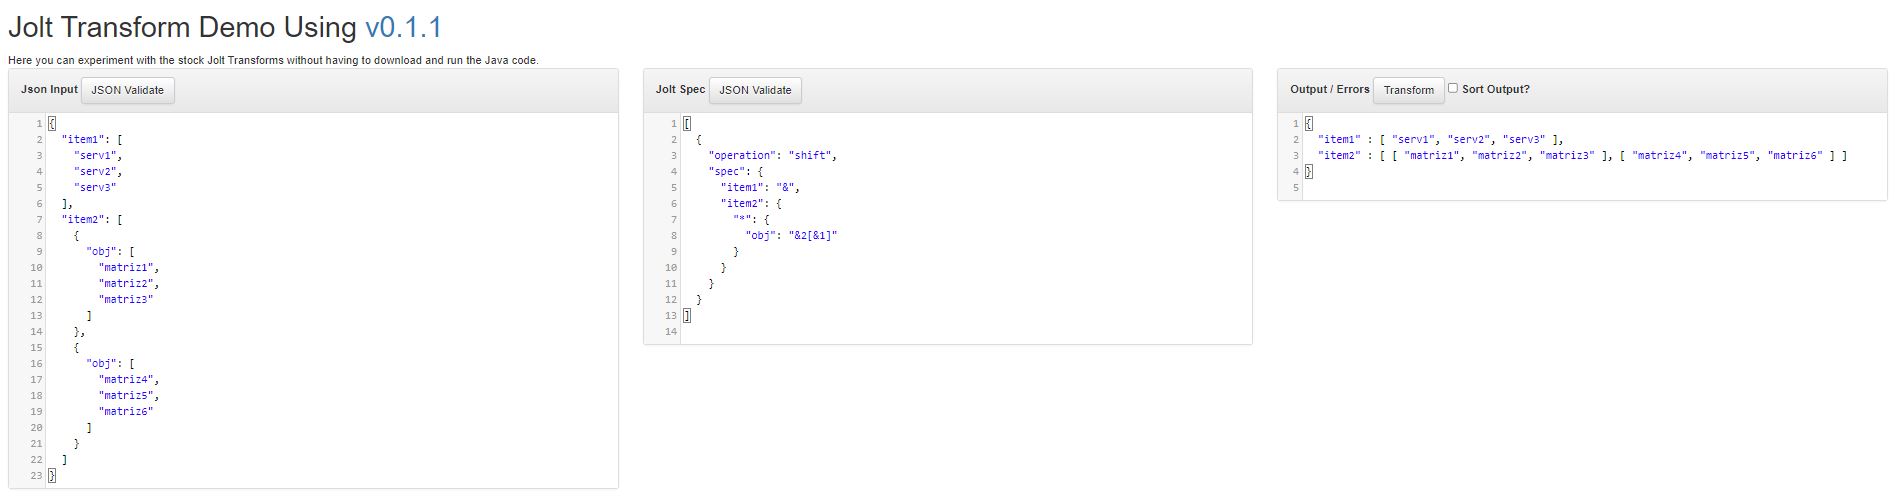Click the "spec": { line in Jolt Spec

tap(736, 171)
